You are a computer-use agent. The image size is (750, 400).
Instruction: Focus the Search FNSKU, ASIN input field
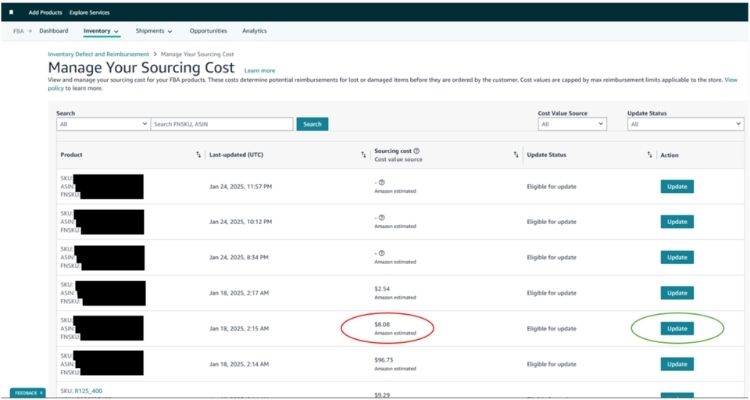(222, 124)
